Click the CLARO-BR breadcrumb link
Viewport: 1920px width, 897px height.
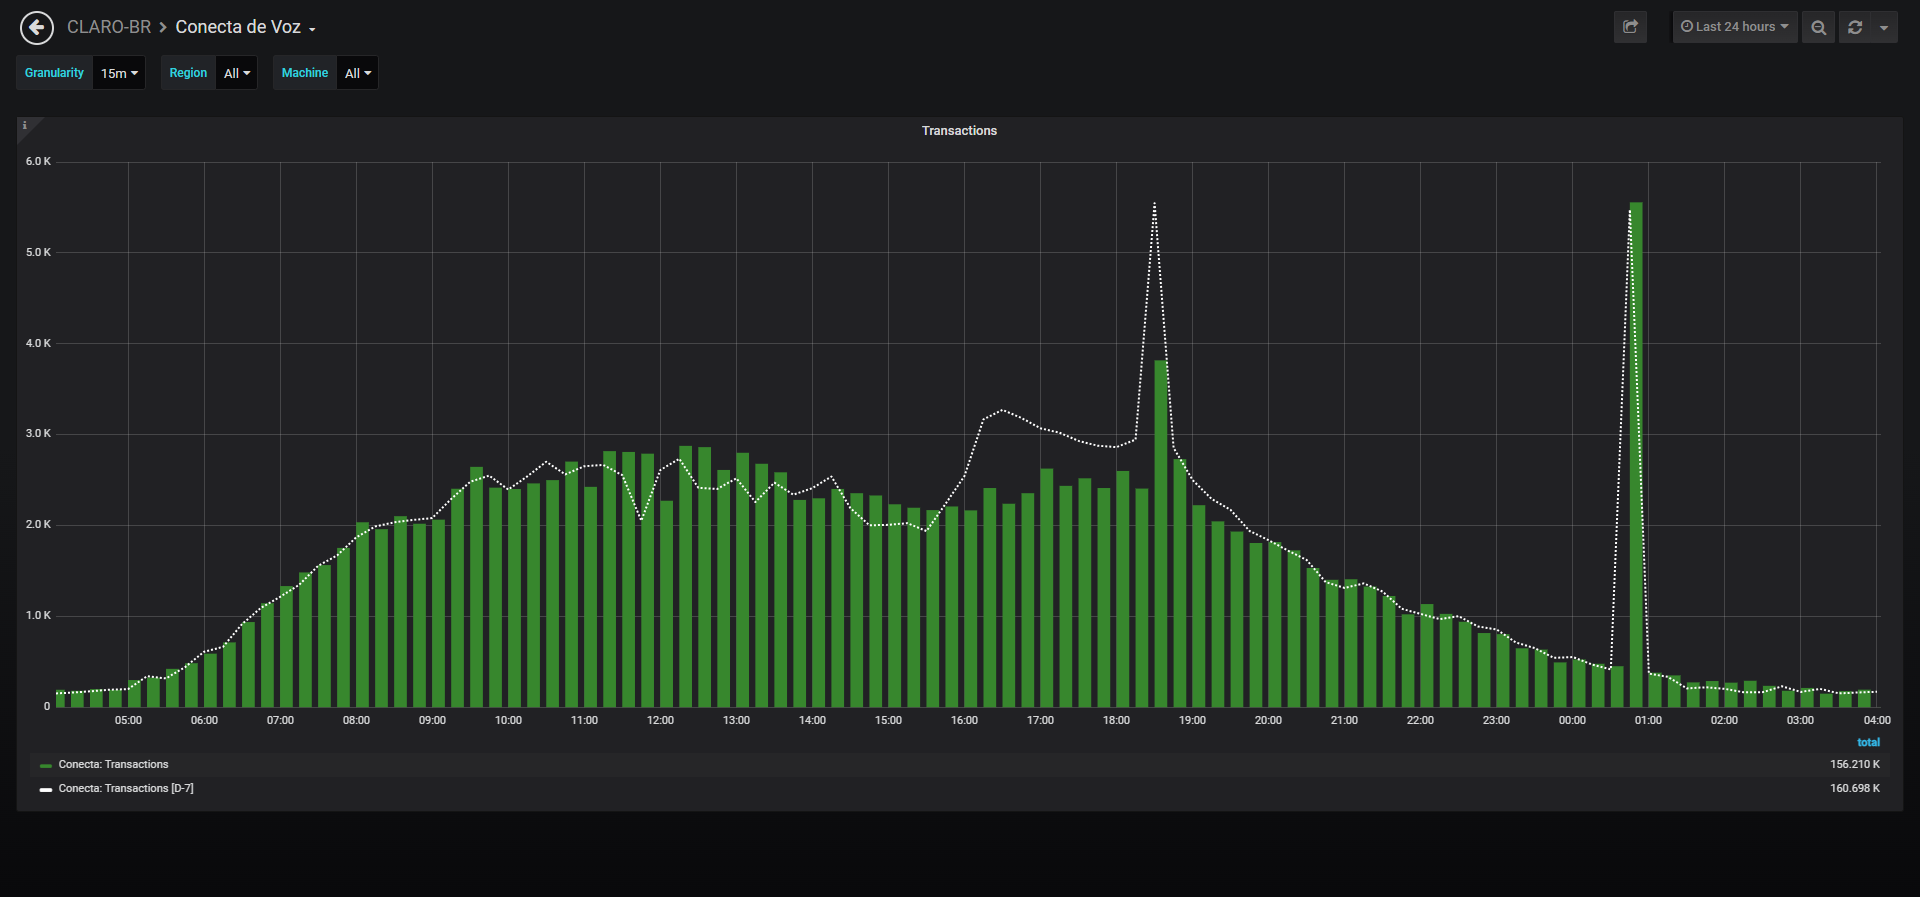pyautogui.click(x=109, y=27)
